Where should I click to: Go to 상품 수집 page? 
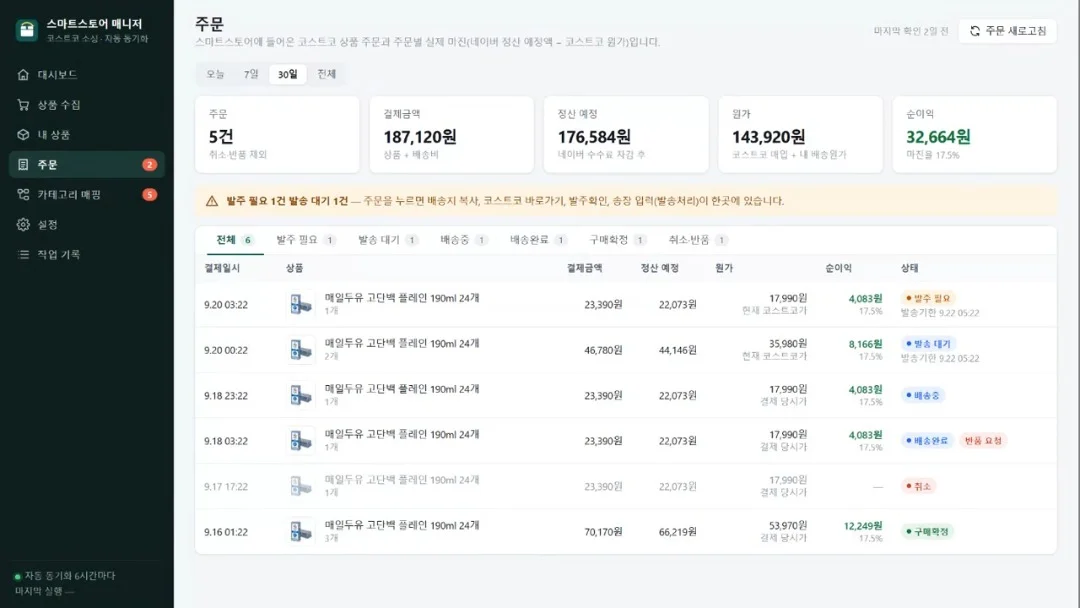(87, 105)
